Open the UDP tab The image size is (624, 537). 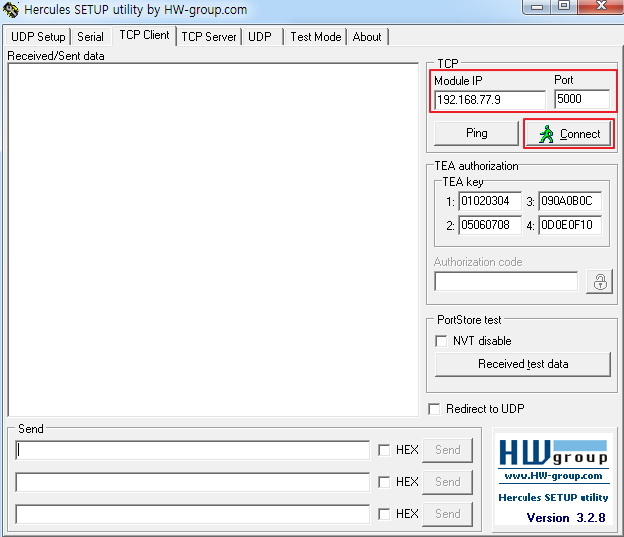click(x=260, y=37)
